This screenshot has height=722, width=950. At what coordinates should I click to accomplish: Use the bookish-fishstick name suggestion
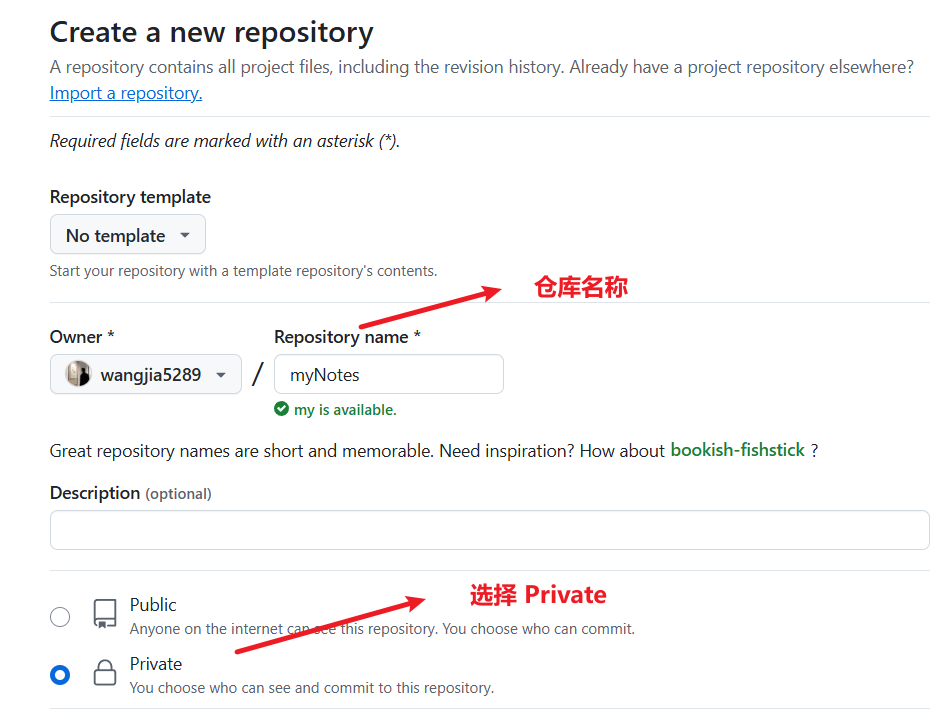click(x=737, y=450)
